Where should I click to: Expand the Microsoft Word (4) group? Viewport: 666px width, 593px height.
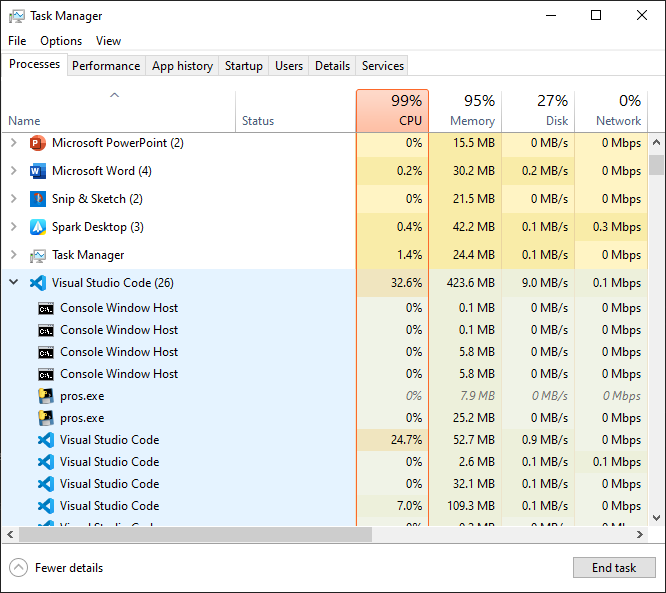[x=14, y=171]
